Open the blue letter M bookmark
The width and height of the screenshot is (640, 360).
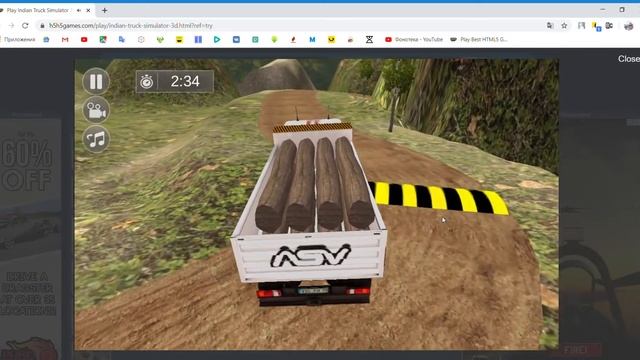pos(312,40)
